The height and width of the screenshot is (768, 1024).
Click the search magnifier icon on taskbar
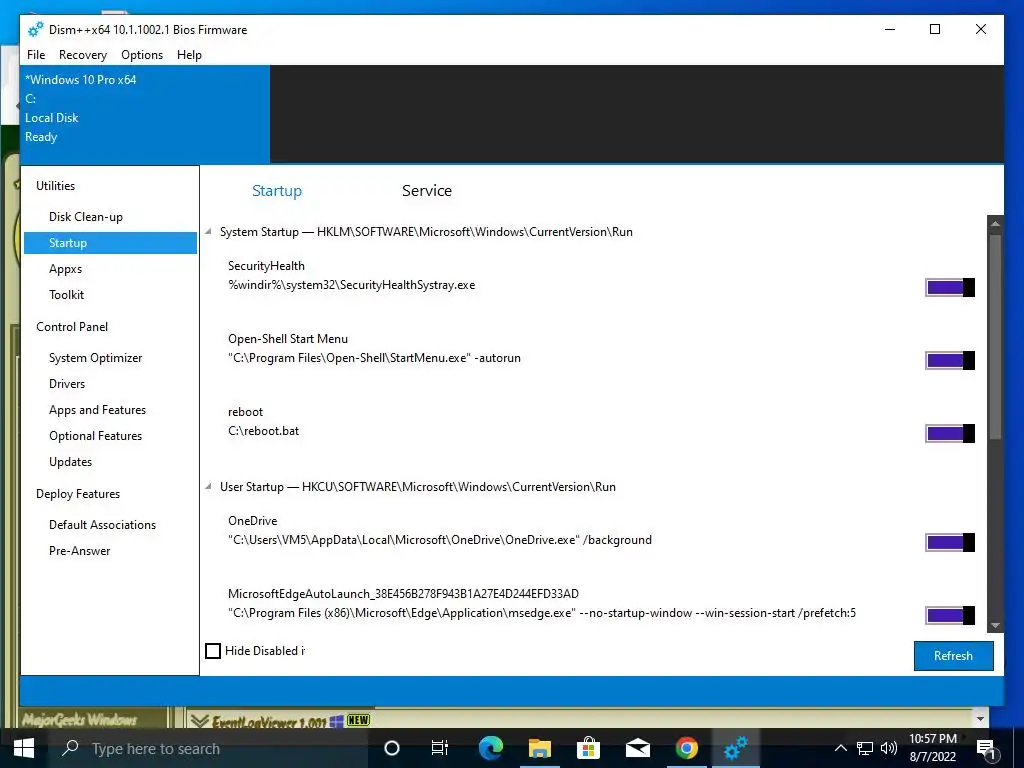pos(70,748)
